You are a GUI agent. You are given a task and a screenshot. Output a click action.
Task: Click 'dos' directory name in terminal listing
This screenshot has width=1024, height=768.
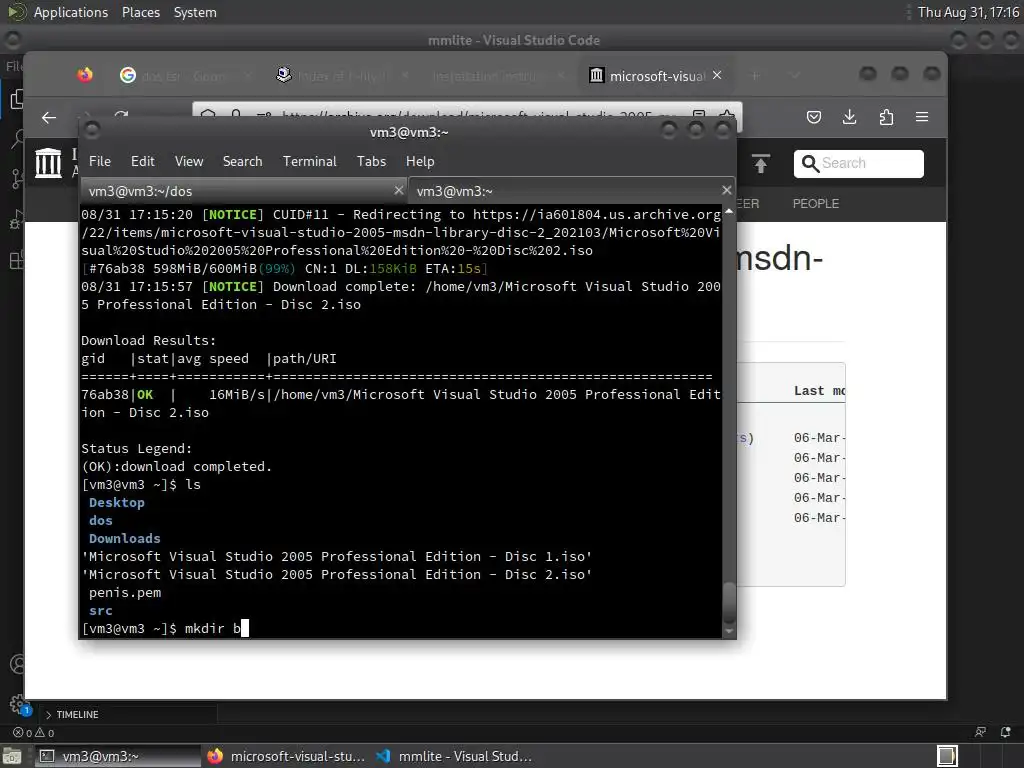[x=101, y=520]
